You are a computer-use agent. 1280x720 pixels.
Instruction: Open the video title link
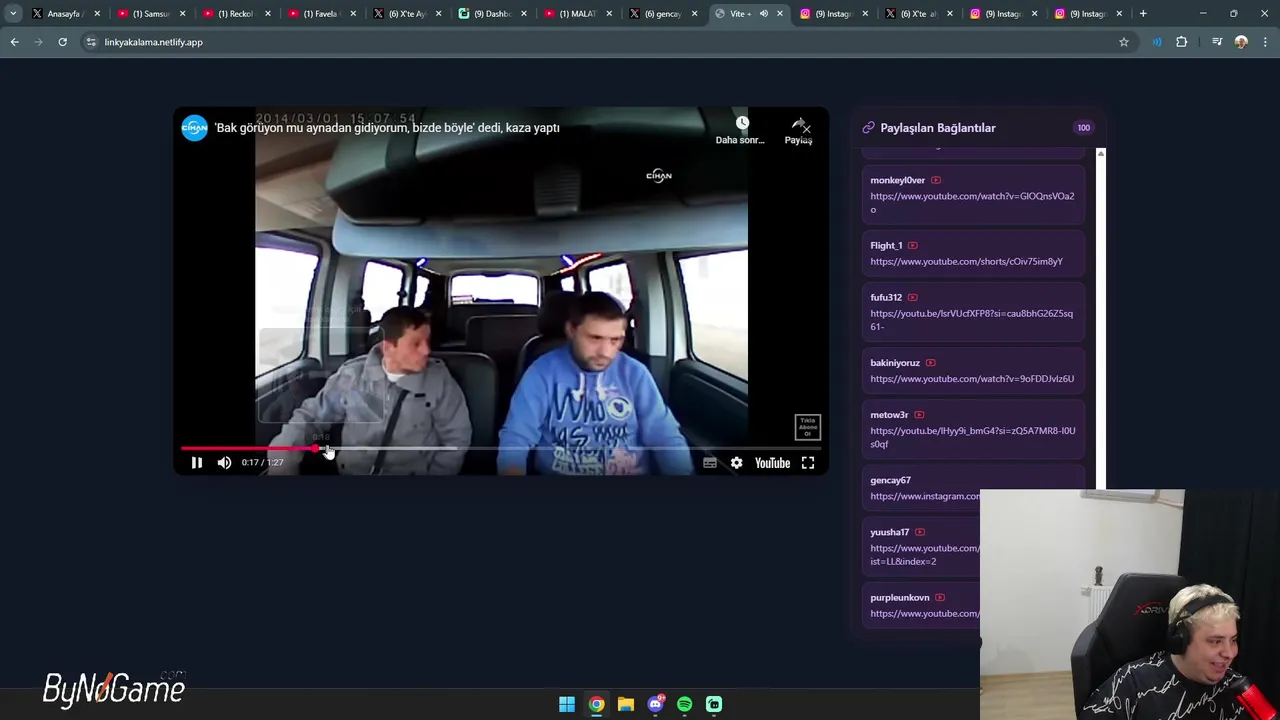click(387, 128)
